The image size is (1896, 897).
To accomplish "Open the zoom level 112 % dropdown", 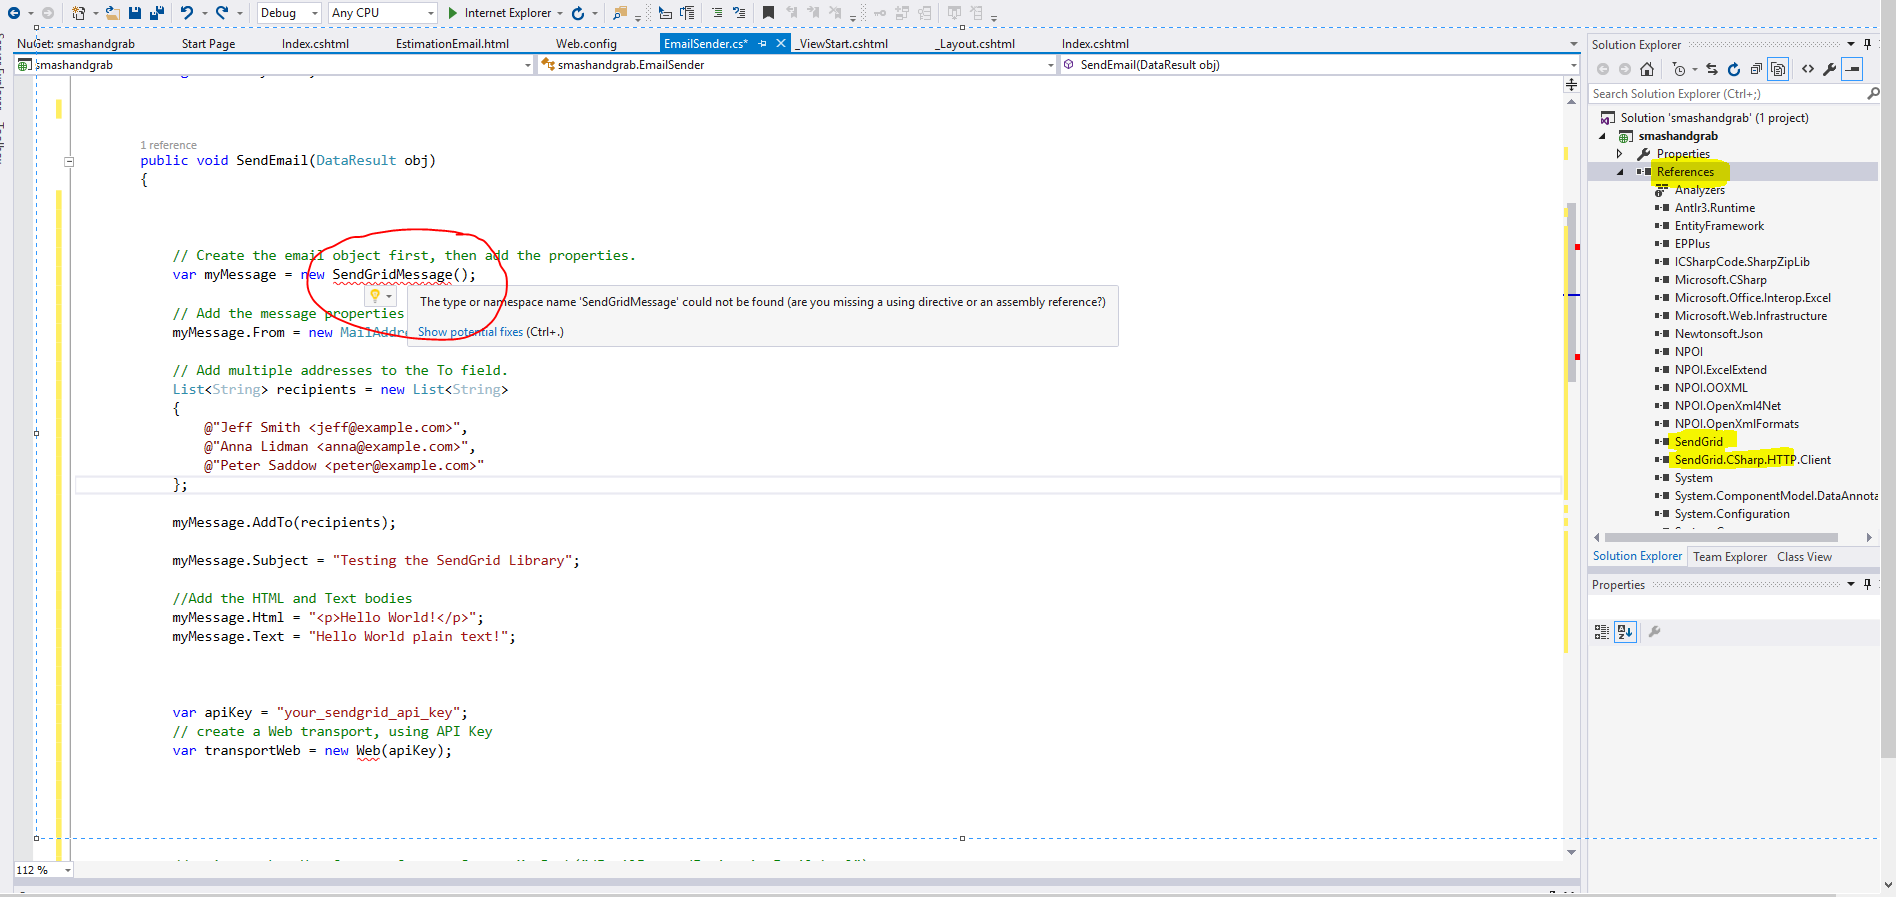I will [68, 870].
